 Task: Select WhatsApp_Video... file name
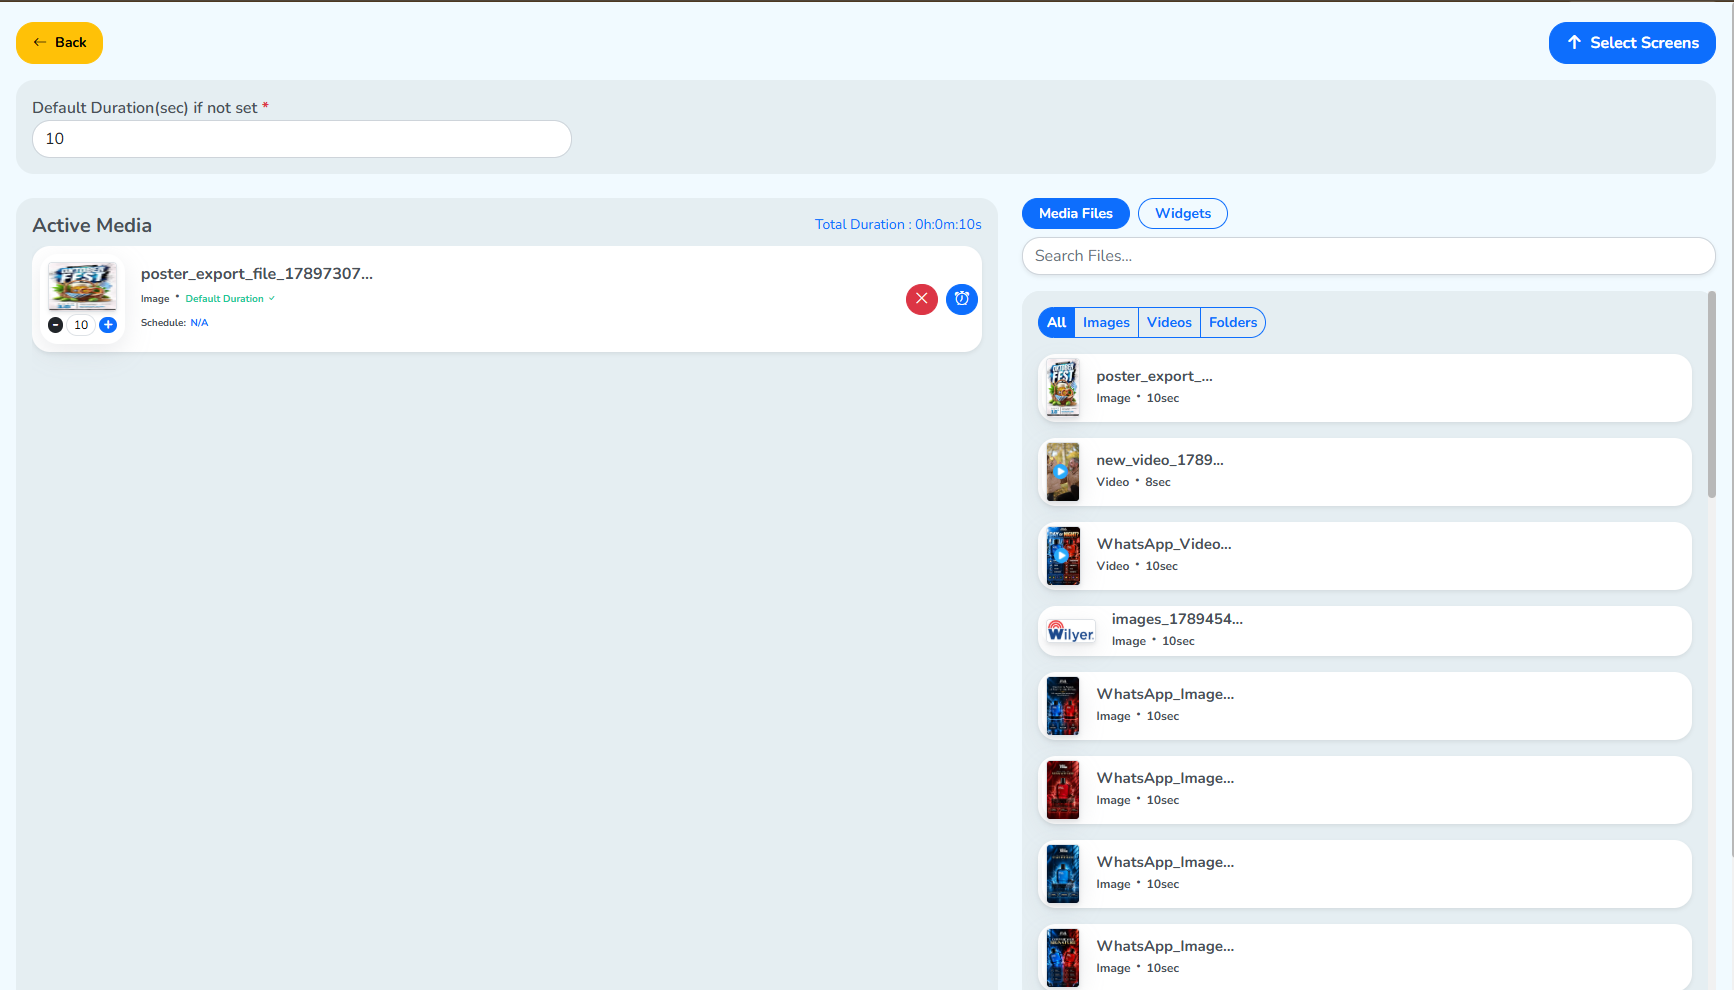1164,544
